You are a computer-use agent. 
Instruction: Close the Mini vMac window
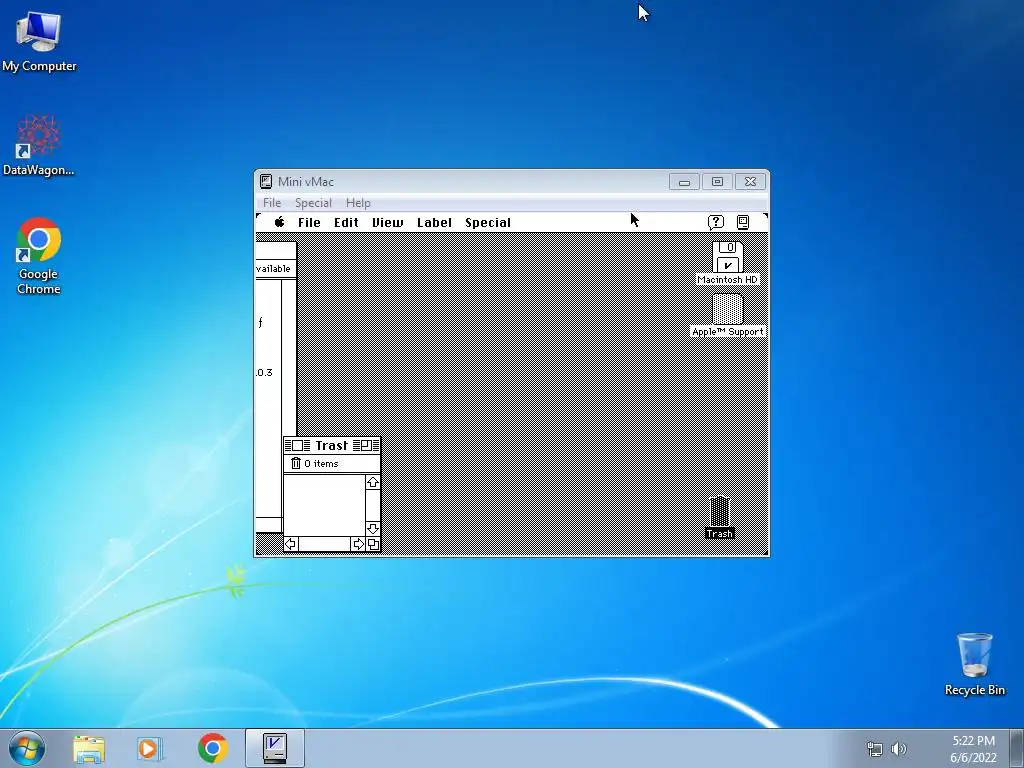[750, 182]
